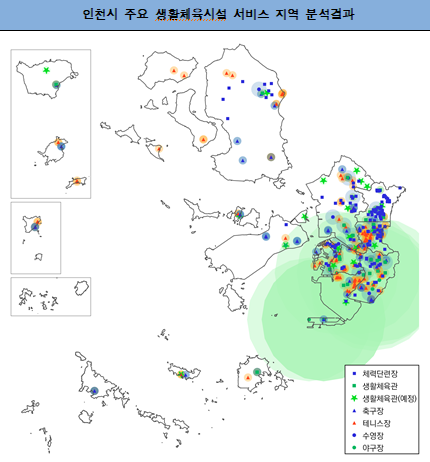This screenshot has width=430, height=462.
Task: Click the 수영장 legend label text
Action: [x=373, y=435]
